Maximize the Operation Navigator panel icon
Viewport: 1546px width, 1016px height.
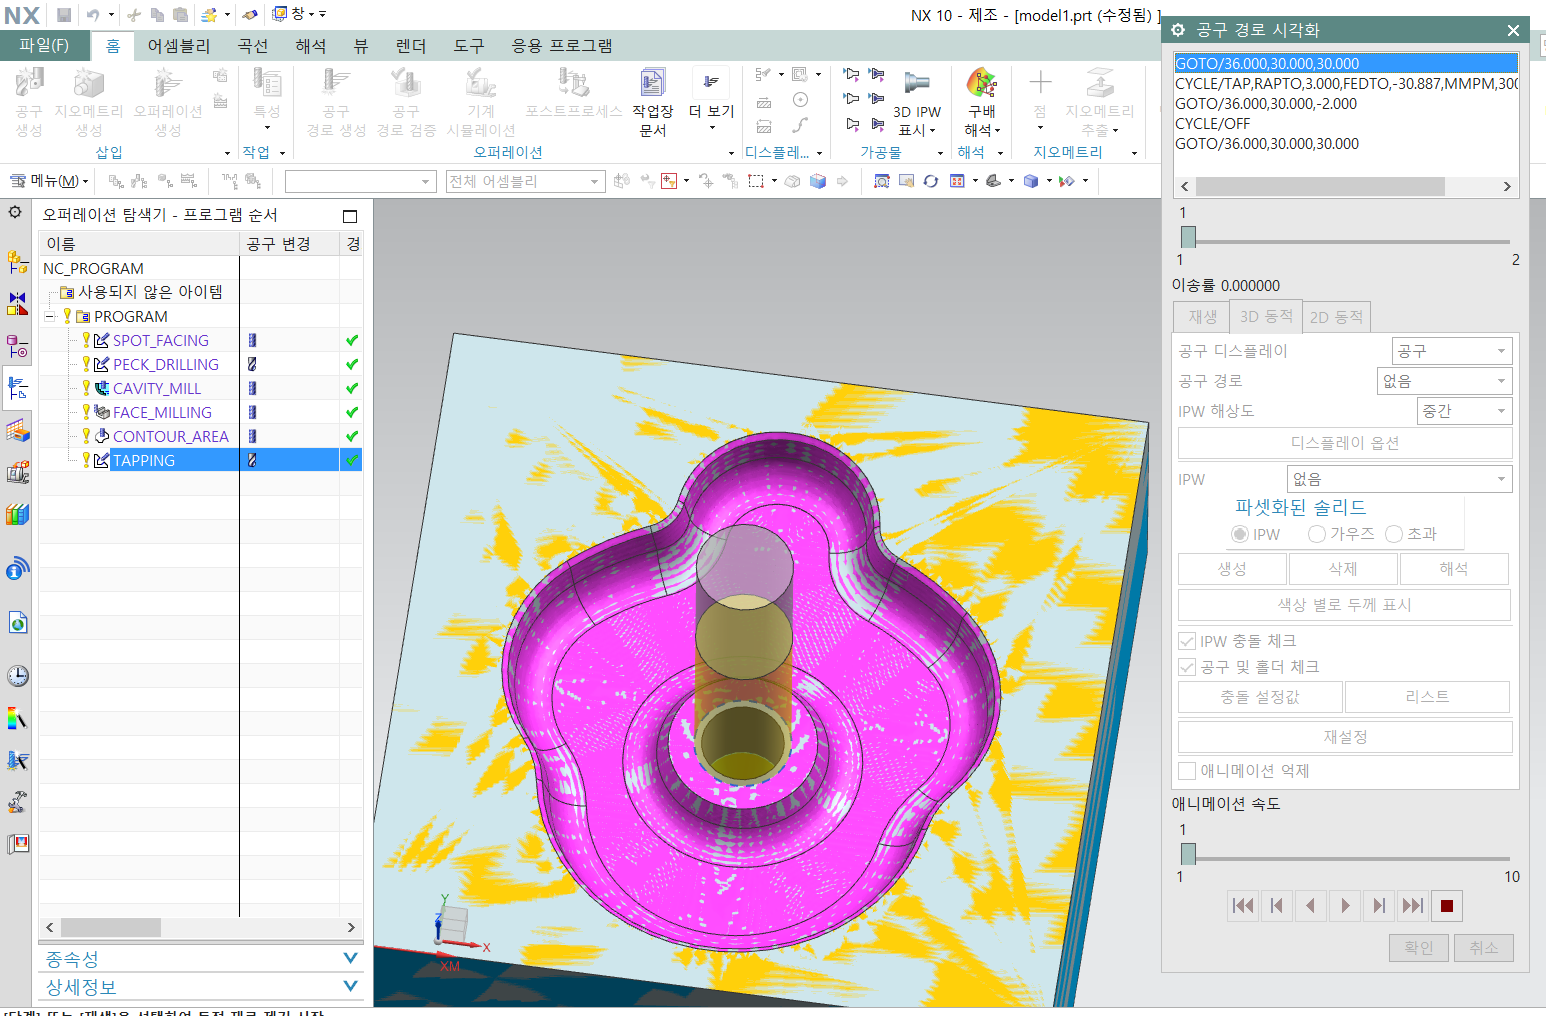click(350, 216)
